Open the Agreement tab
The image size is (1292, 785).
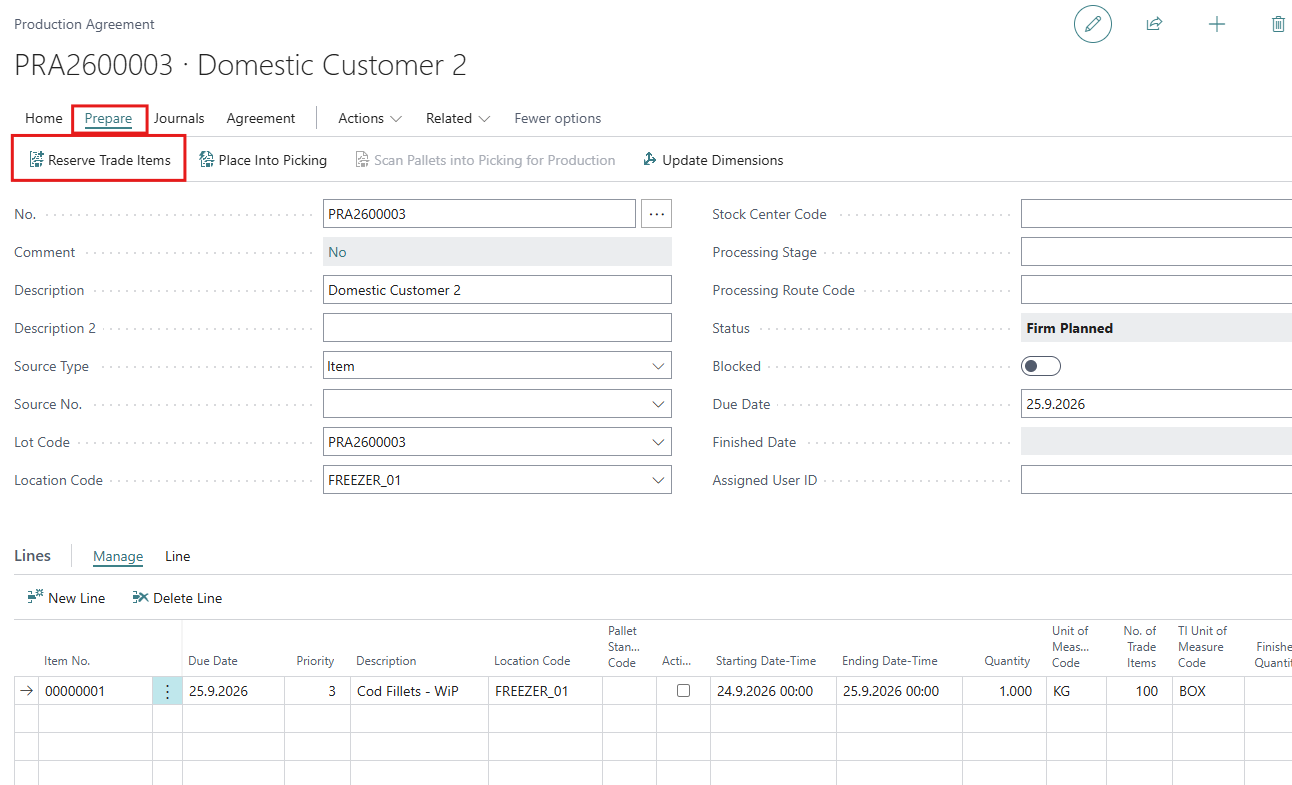pos(261,118)
